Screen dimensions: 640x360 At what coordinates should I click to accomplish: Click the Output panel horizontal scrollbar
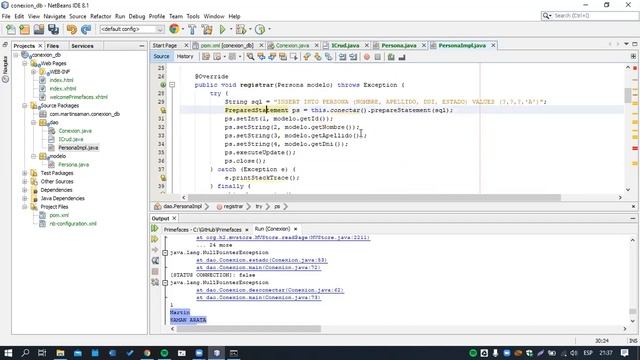point(249,329)
